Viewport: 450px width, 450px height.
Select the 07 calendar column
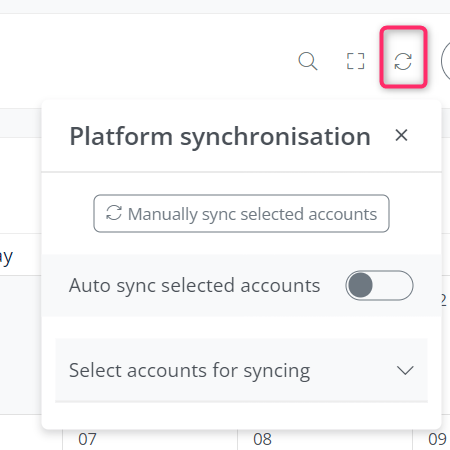(87, 439)
